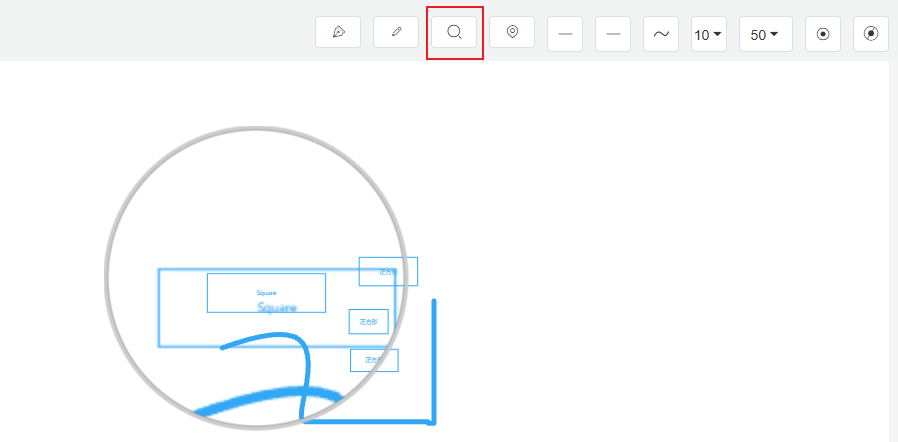Screen dimensions: 898x442
Task: Click the half-filled circle icon at toolbar end
Action: (871, 34)
